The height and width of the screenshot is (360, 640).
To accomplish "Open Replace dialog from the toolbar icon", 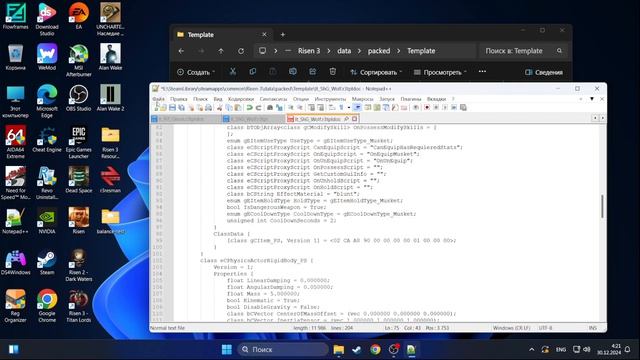I will point(279,107).
